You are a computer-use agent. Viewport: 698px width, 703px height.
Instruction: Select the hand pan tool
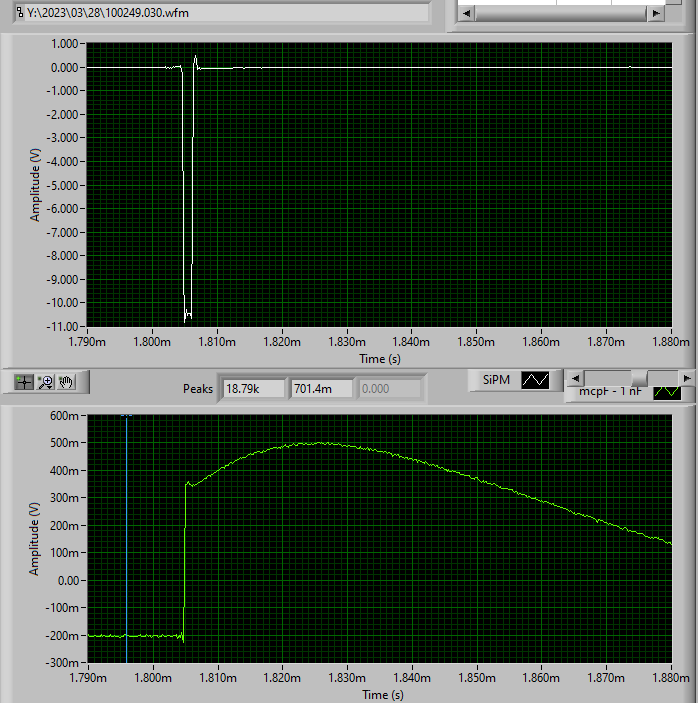(67, 381)
